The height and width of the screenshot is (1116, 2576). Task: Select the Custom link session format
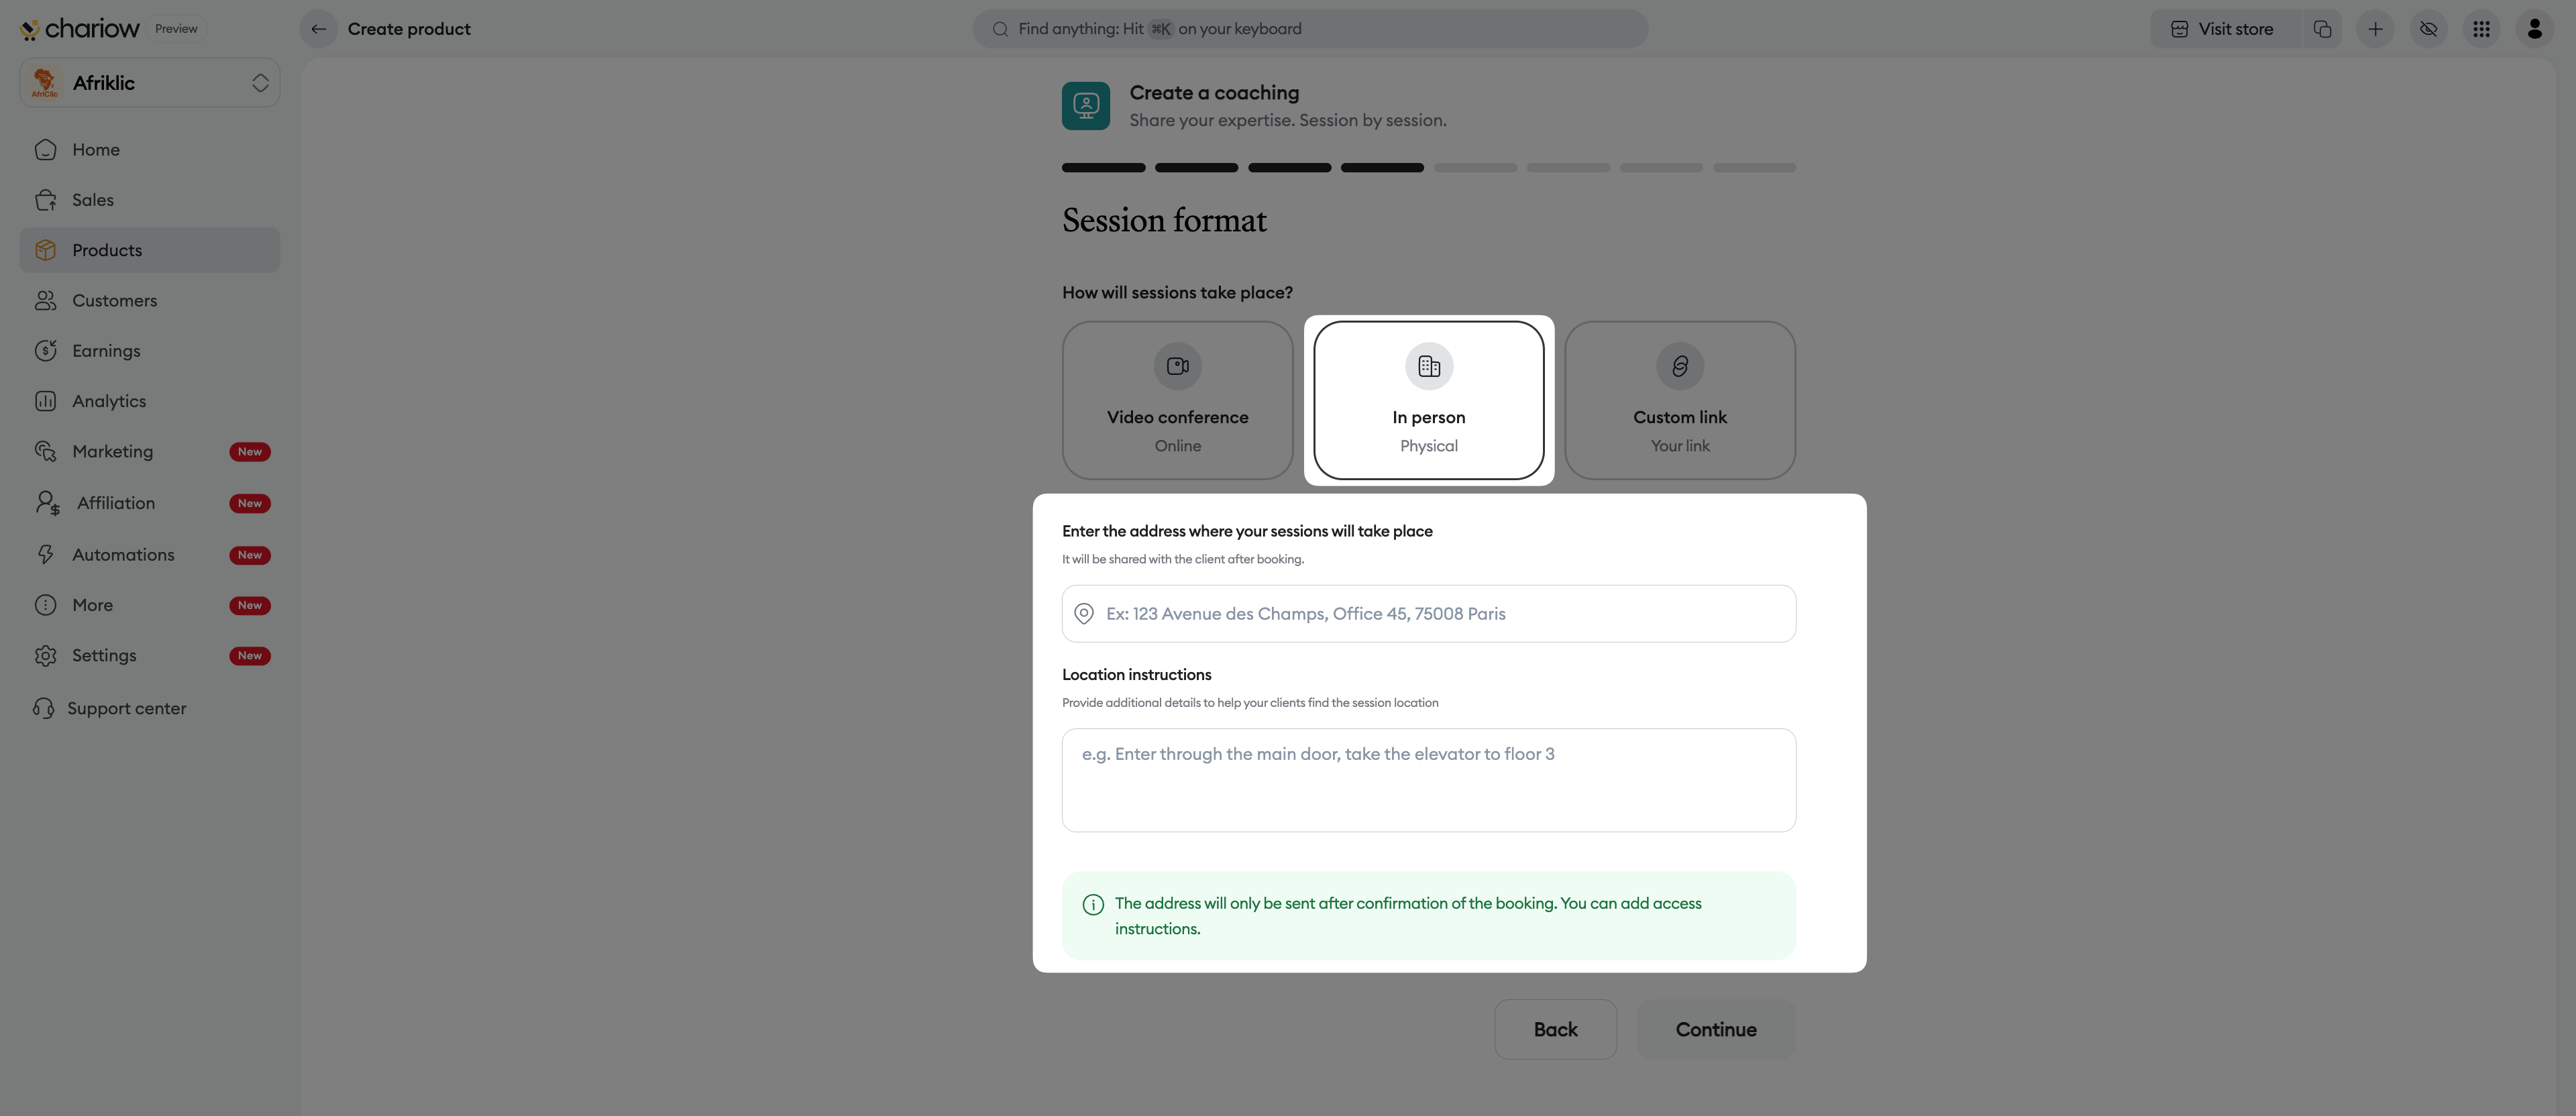(1679, 400)
